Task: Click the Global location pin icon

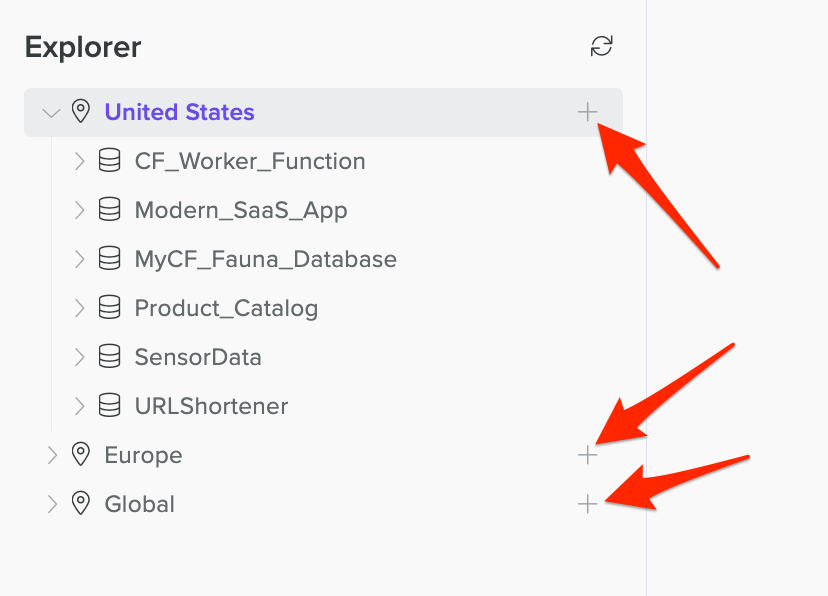Action: 81,504
